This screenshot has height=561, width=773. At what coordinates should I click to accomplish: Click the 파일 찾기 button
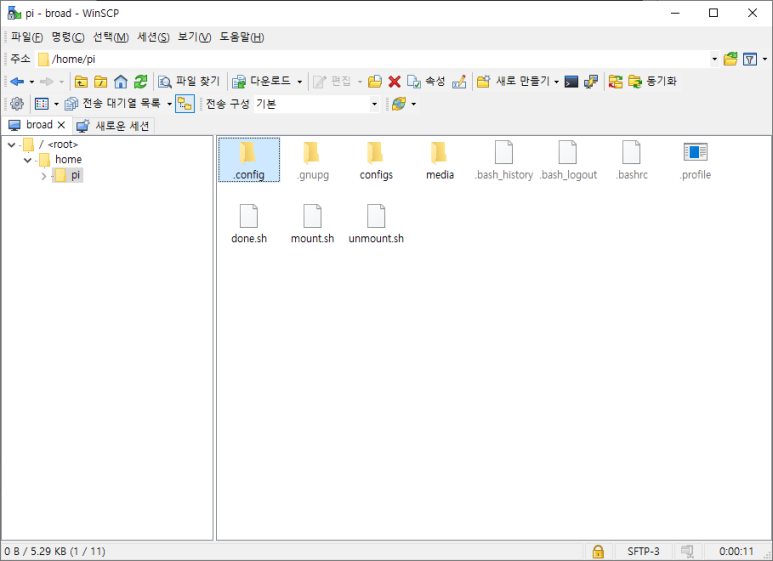click(189, 81)
